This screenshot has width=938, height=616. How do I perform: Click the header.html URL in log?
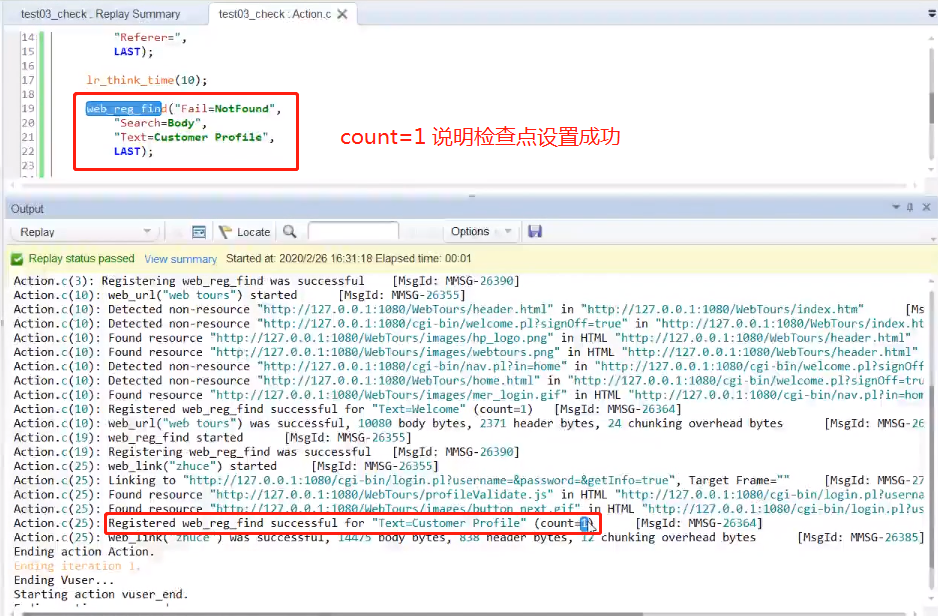[405, 309]
